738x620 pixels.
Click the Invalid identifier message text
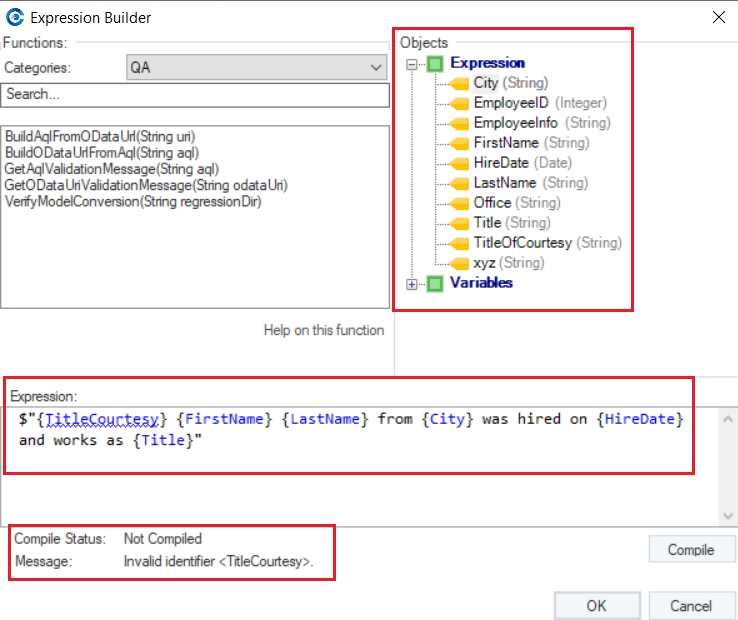(218, 561)
